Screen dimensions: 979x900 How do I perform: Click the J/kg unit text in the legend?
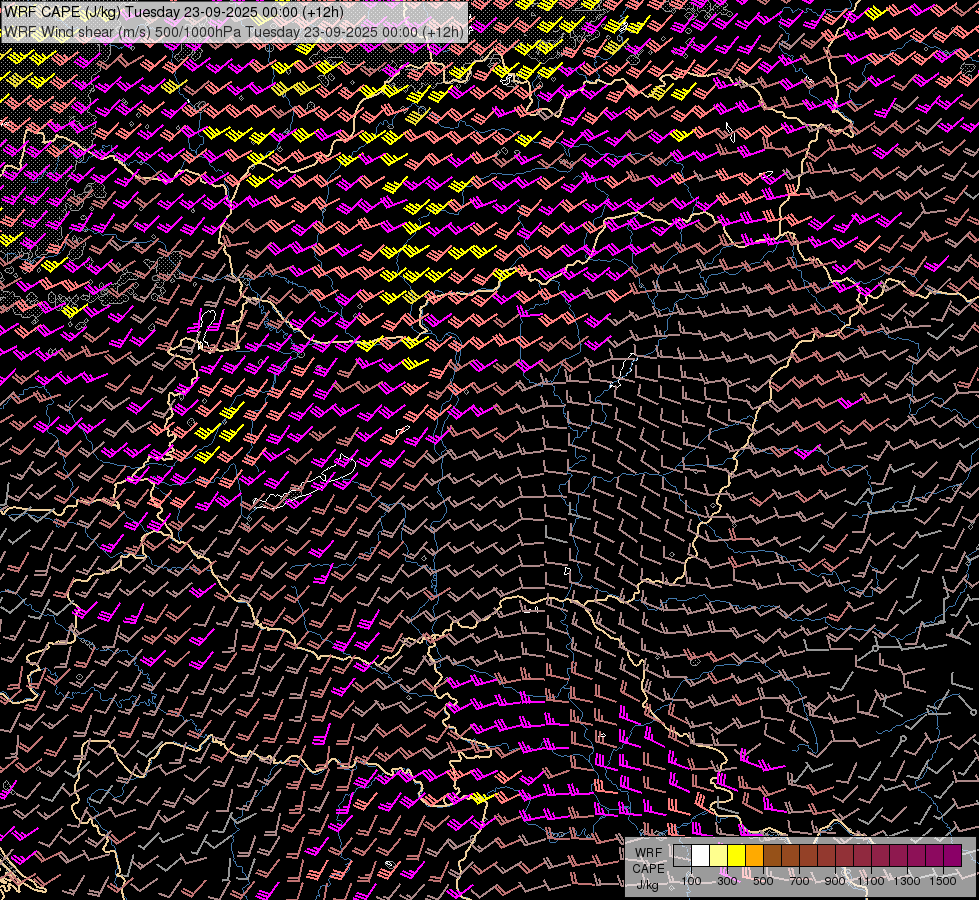(x=648, y=884)
